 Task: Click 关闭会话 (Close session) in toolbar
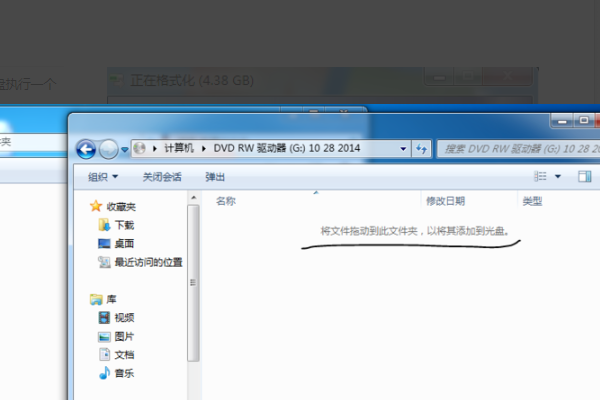tap(161, 177)
